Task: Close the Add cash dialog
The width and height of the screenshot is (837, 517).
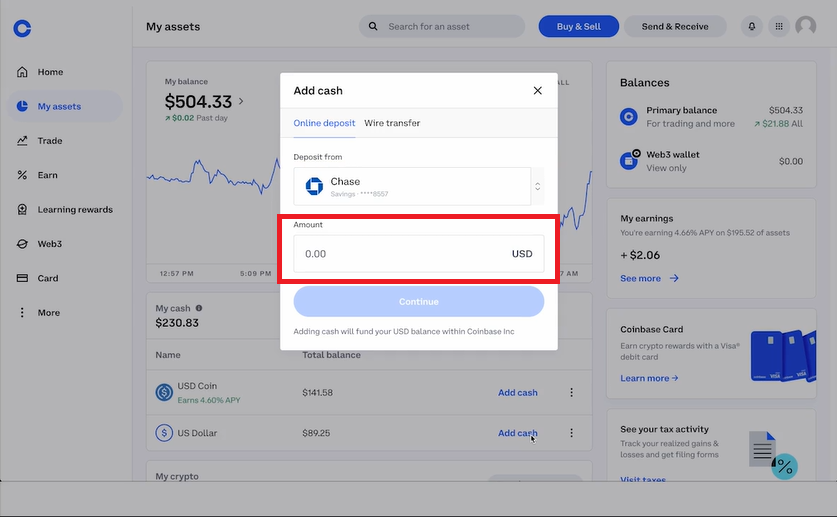Action: coord(538,91)
